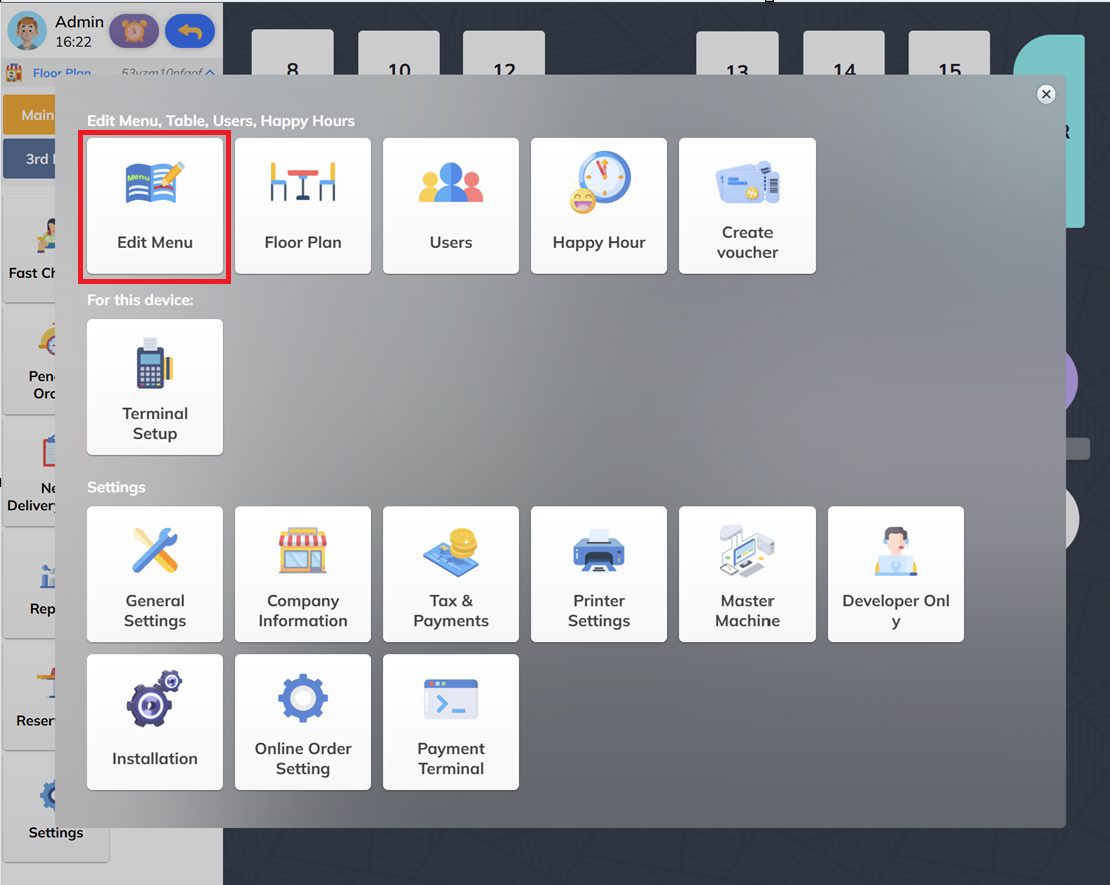This screenshot has width=1110, height=885.
Task: Click the blue back arrow button
Action: [x=190, y=31]
